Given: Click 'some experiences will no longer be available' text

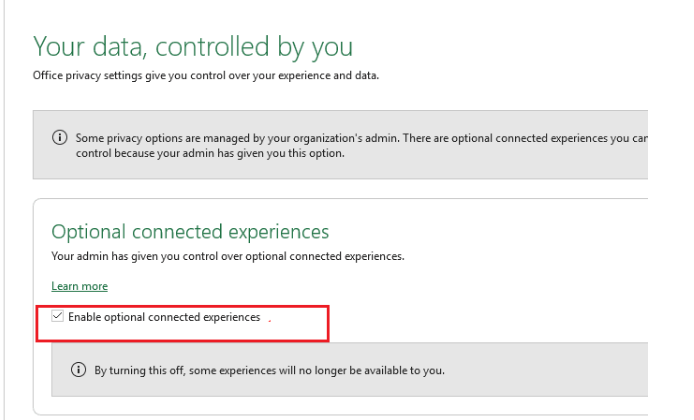Looking at the screenshot, I should click(317, 370).
